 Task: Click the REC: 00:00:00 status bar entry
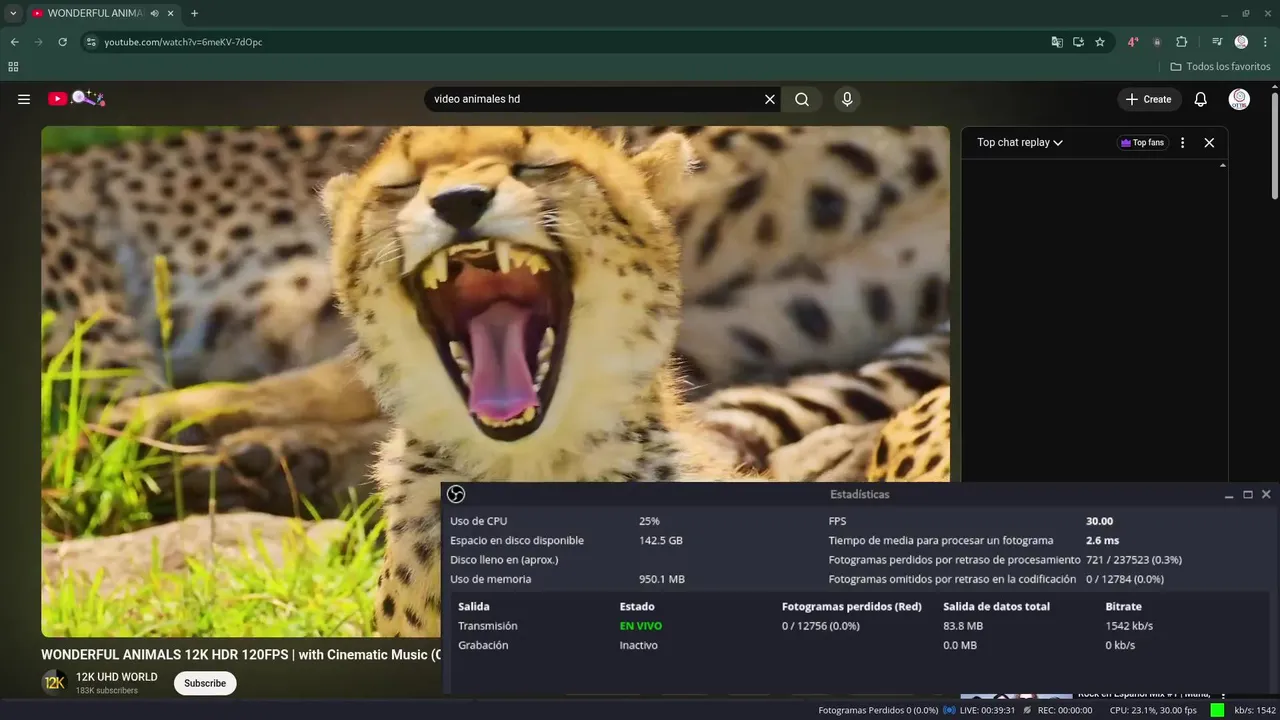pos(1058,710)
